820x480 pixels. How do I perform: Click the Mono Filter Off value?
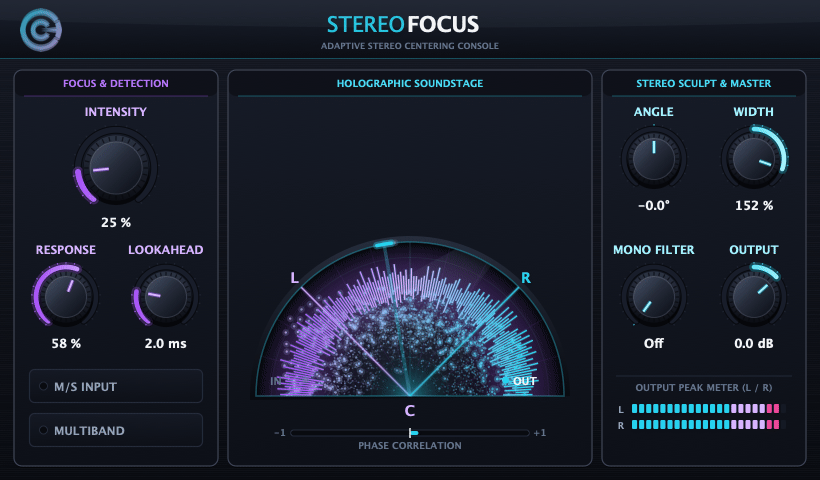tap(654, 344)
